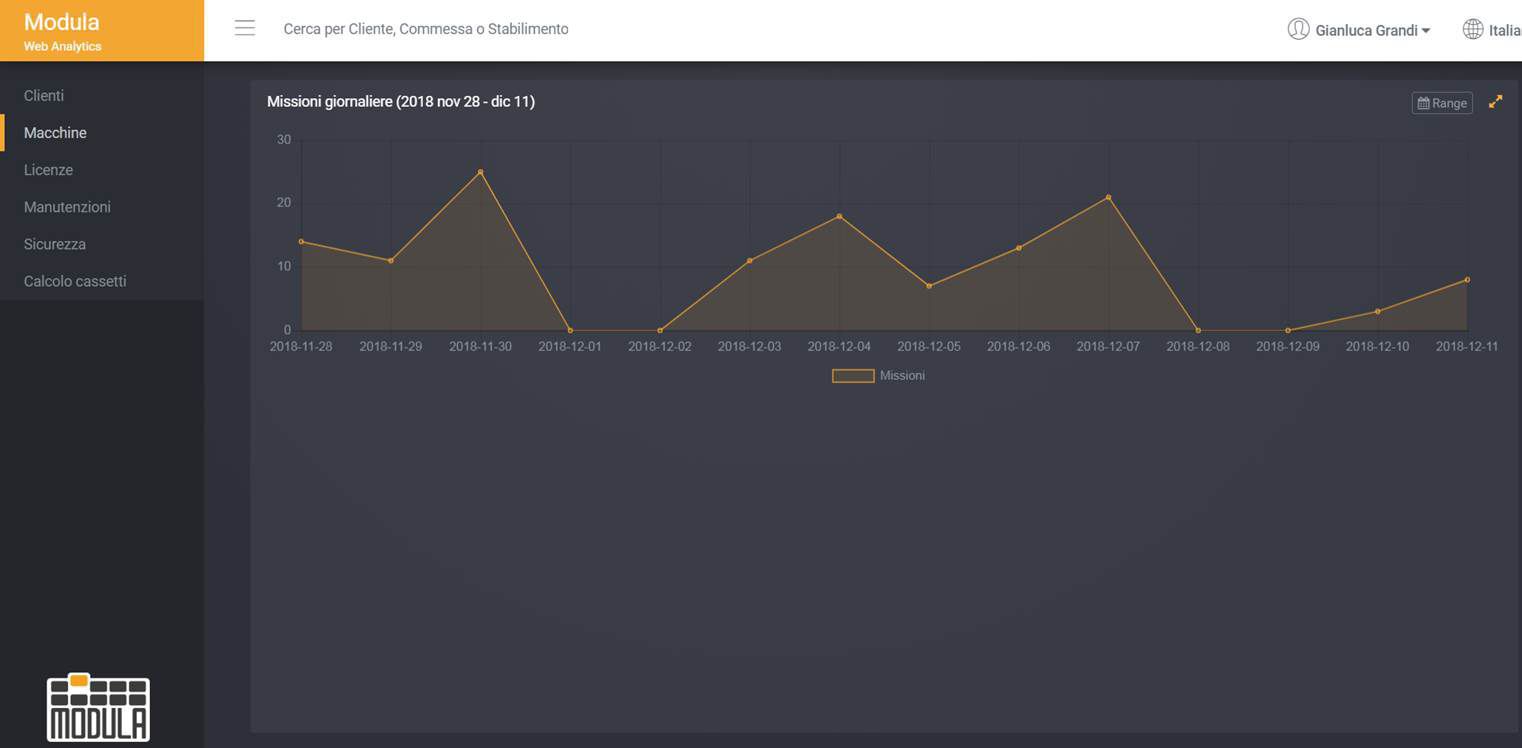Click the 2018-11-30 peak data point
This screenshot has width=1522, height=748.
click(480, 172)
